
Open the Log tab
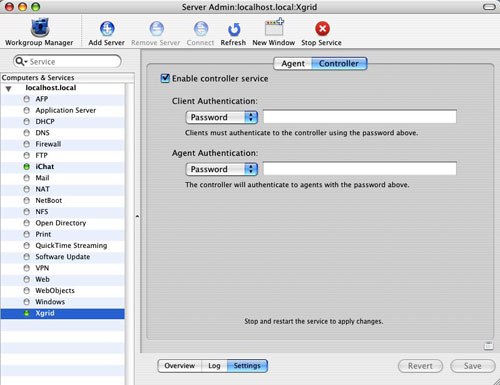click(214, 366)
